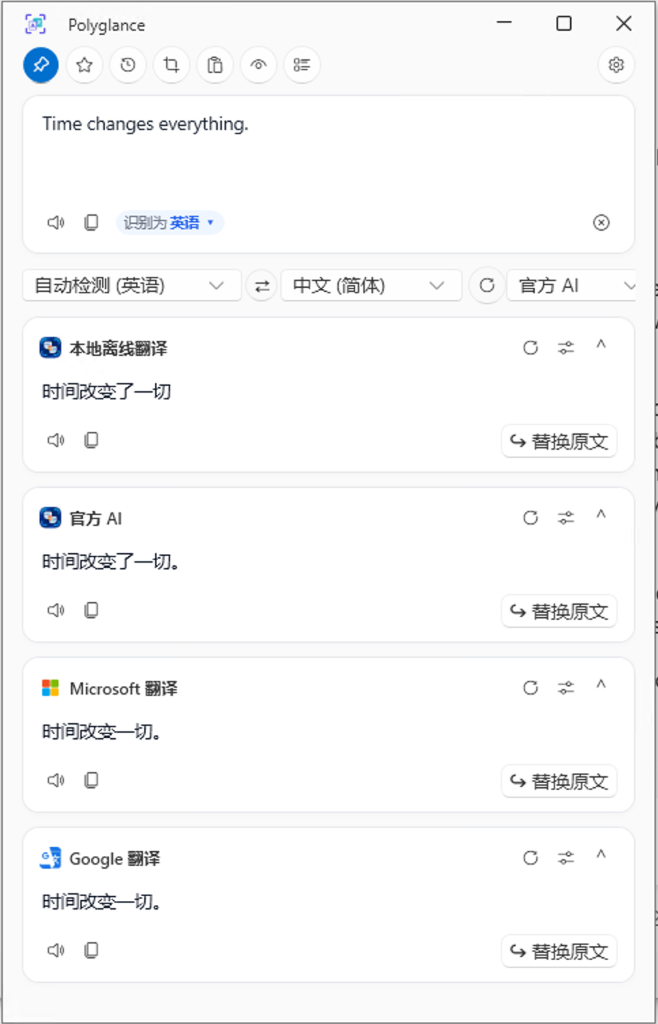The image size is (658, 1024).
Task: Play audio of 官方 AI result
Action: 56,611
